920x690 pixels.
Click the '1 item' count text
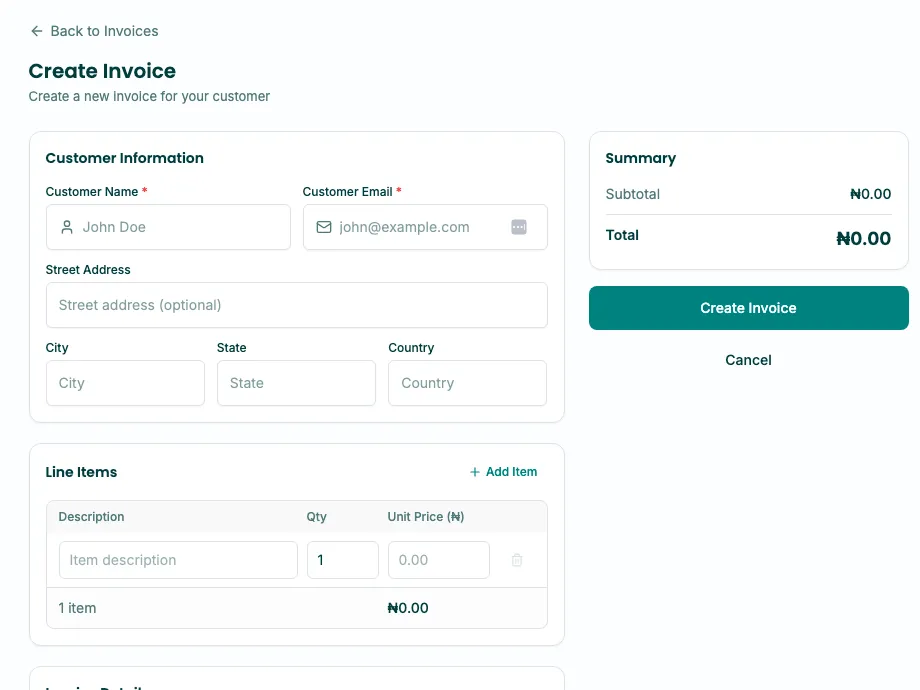[77, 608]
